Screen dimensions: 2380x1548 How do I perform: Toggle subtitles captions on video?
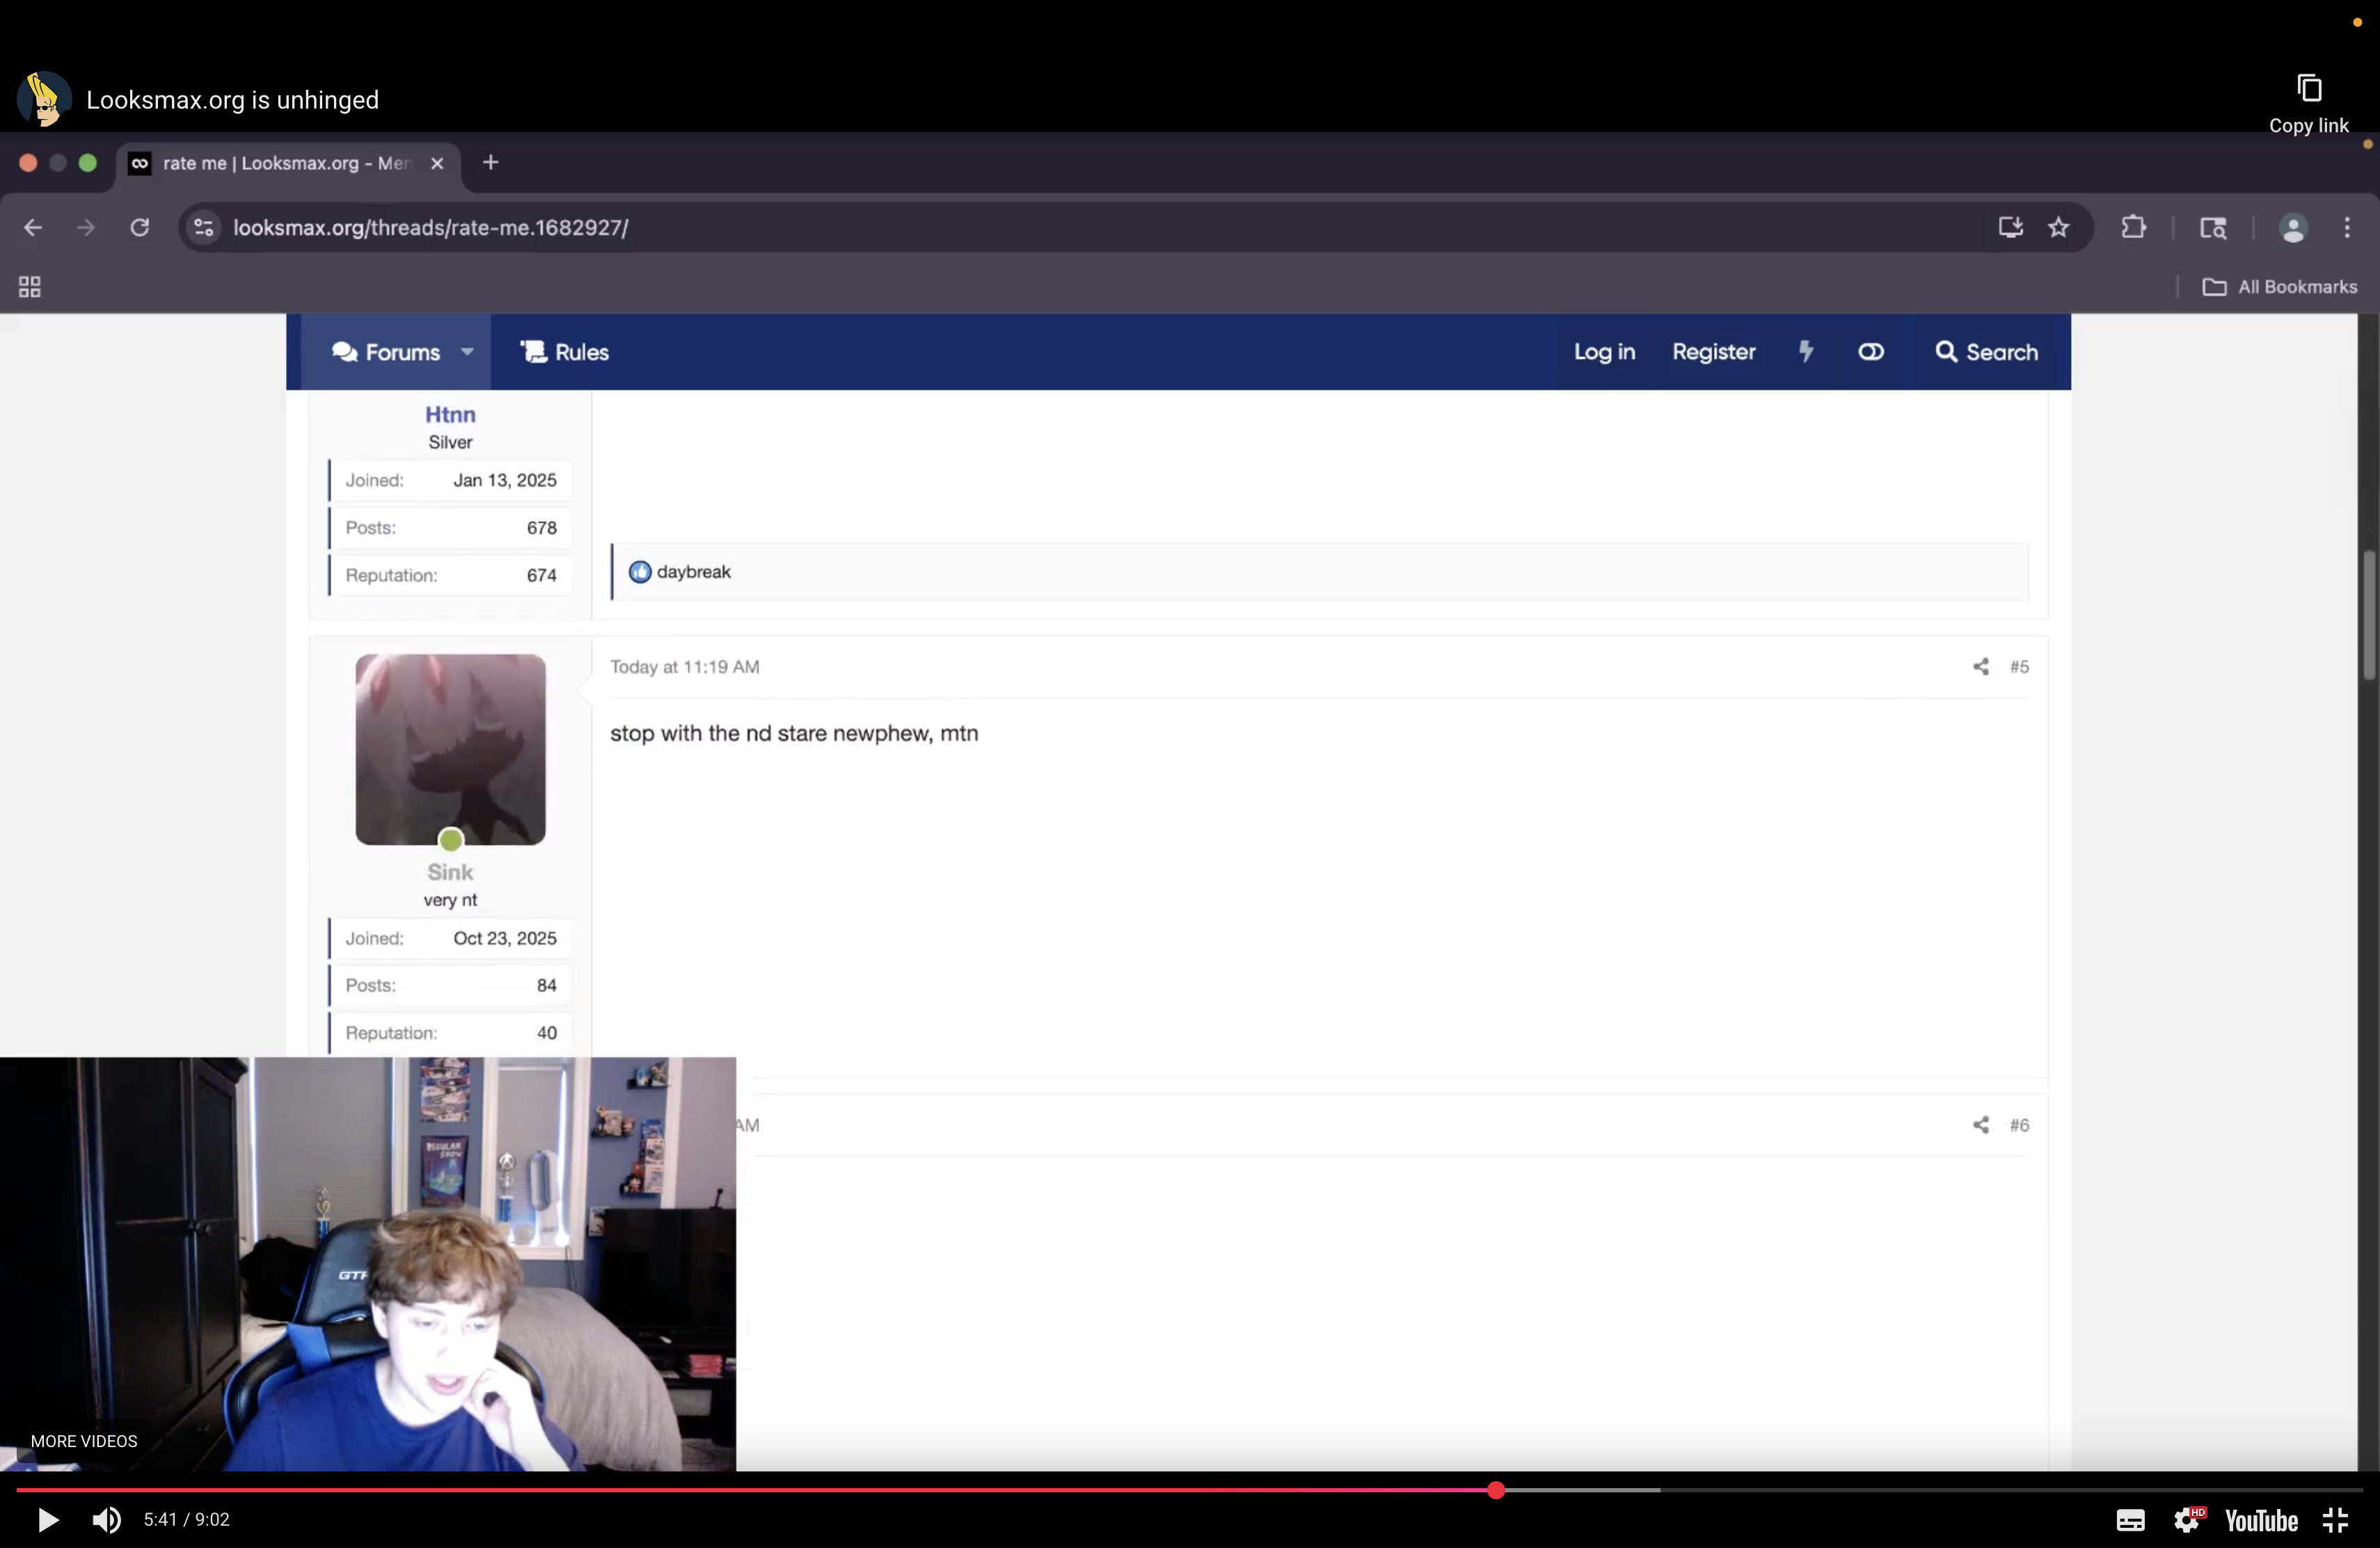[2130, 1520]
